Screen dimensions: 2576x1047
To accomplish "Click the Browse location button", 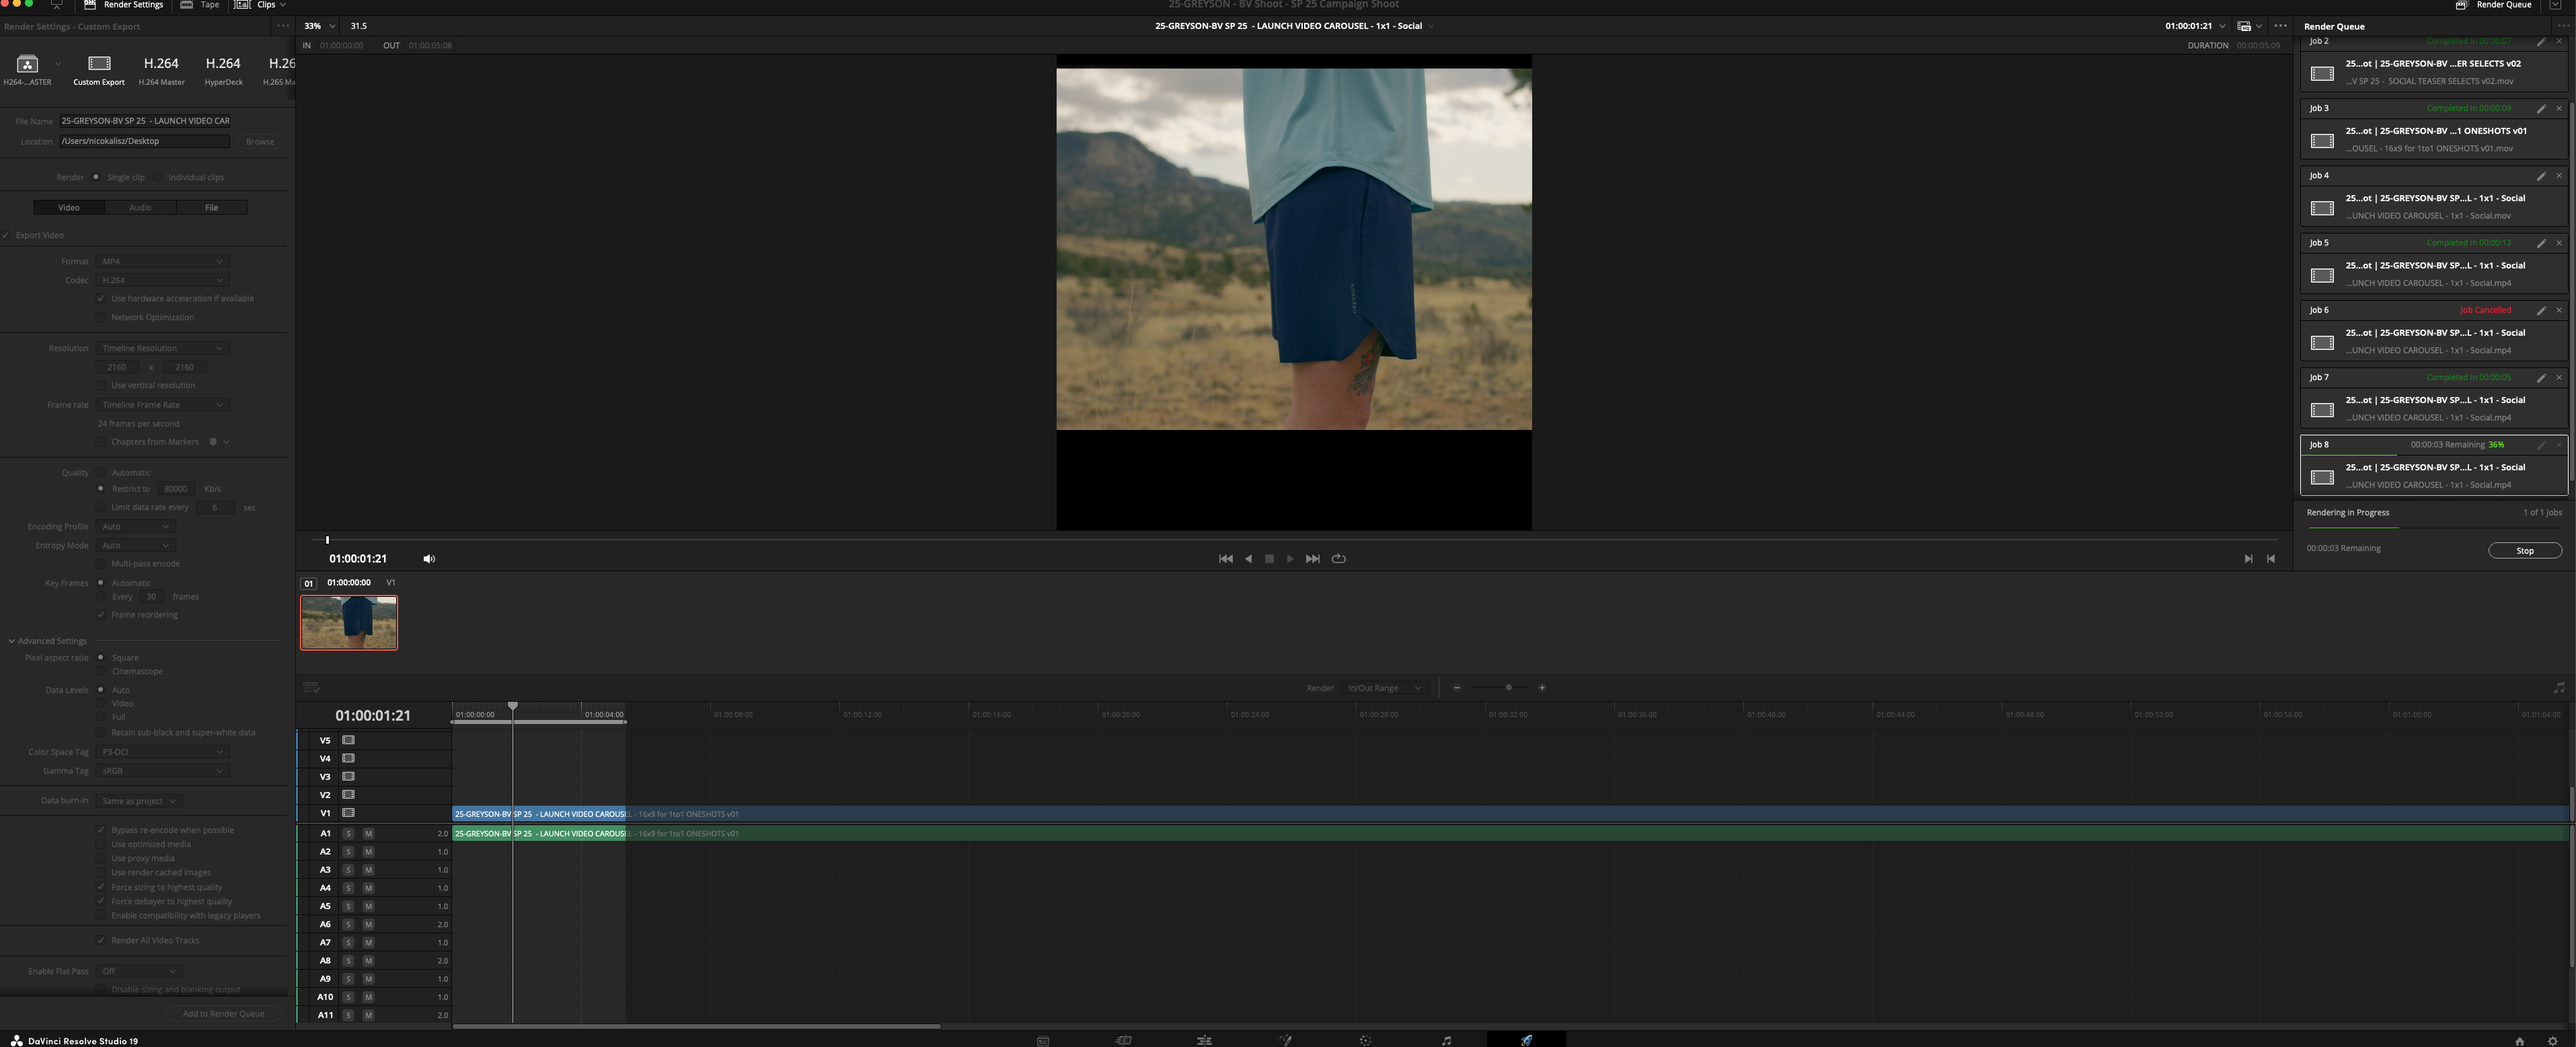I will pos(260,142).
